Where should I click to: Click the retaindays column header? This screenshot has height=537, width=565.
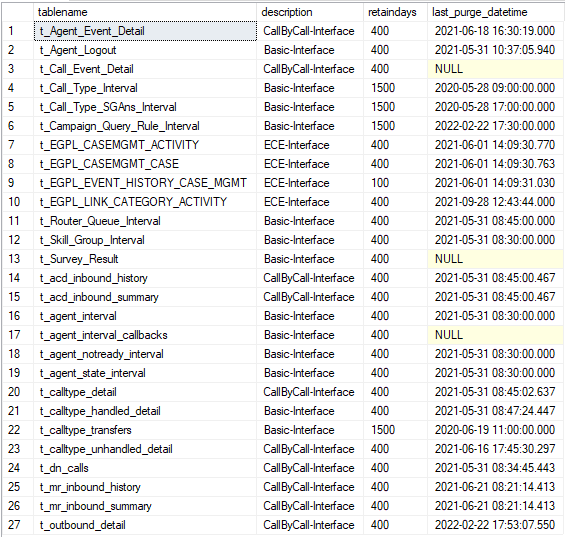pos(395,12)
